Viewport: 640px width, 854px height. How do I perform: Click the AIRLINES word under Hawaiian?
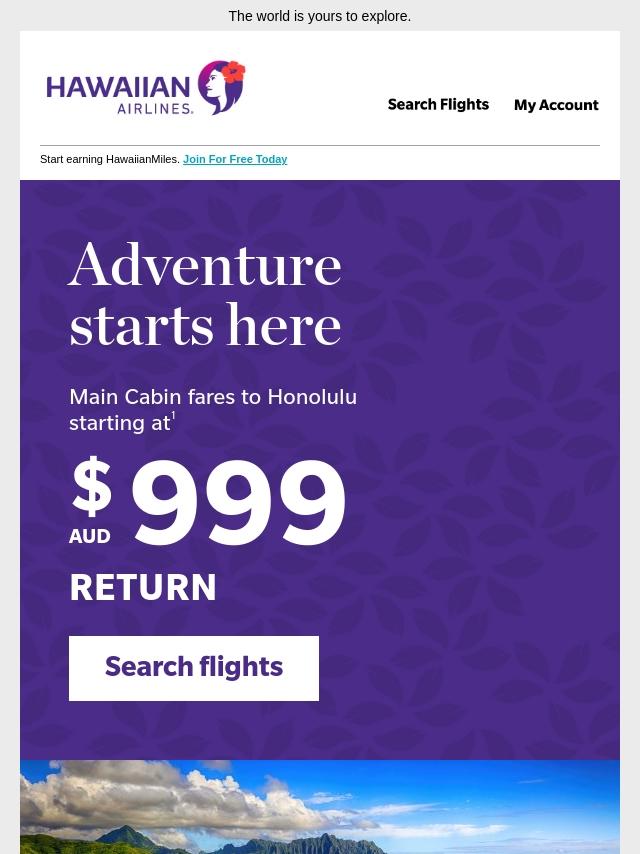pyautogui.click(x=155, y=108)
